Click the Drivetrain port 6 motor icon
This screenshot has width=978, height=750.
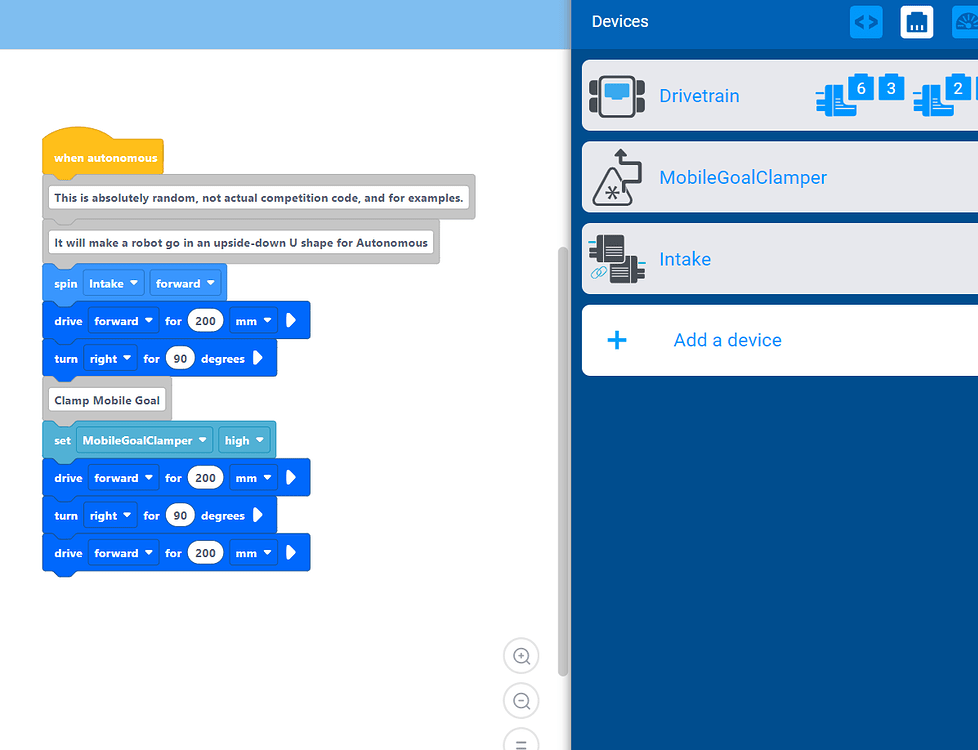click(x=845, y=95)
